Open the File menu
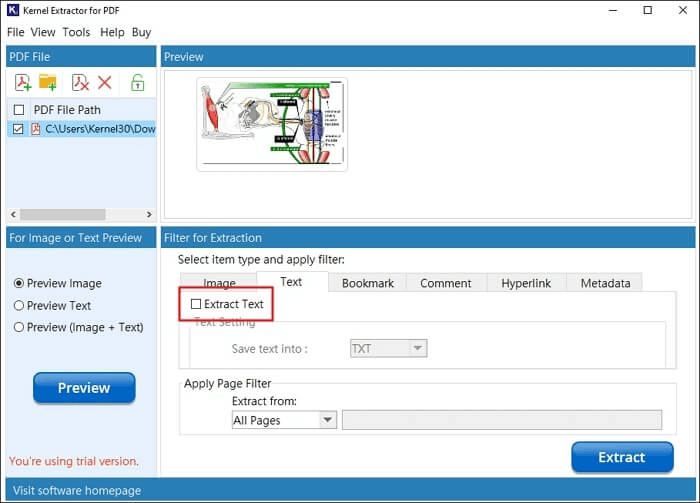Image resolution: width=700 pixels, height=503 pixels. [16, 32]
